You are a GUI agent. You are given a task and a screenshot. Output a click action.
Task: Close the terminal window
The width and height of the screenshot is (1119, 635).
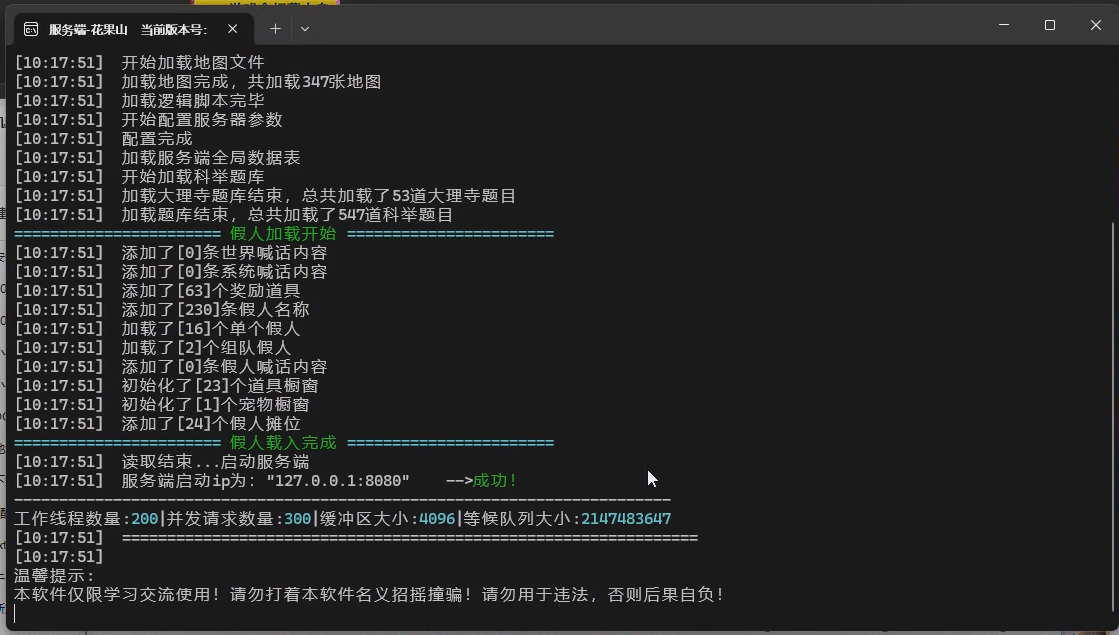tap(1095, 25)
